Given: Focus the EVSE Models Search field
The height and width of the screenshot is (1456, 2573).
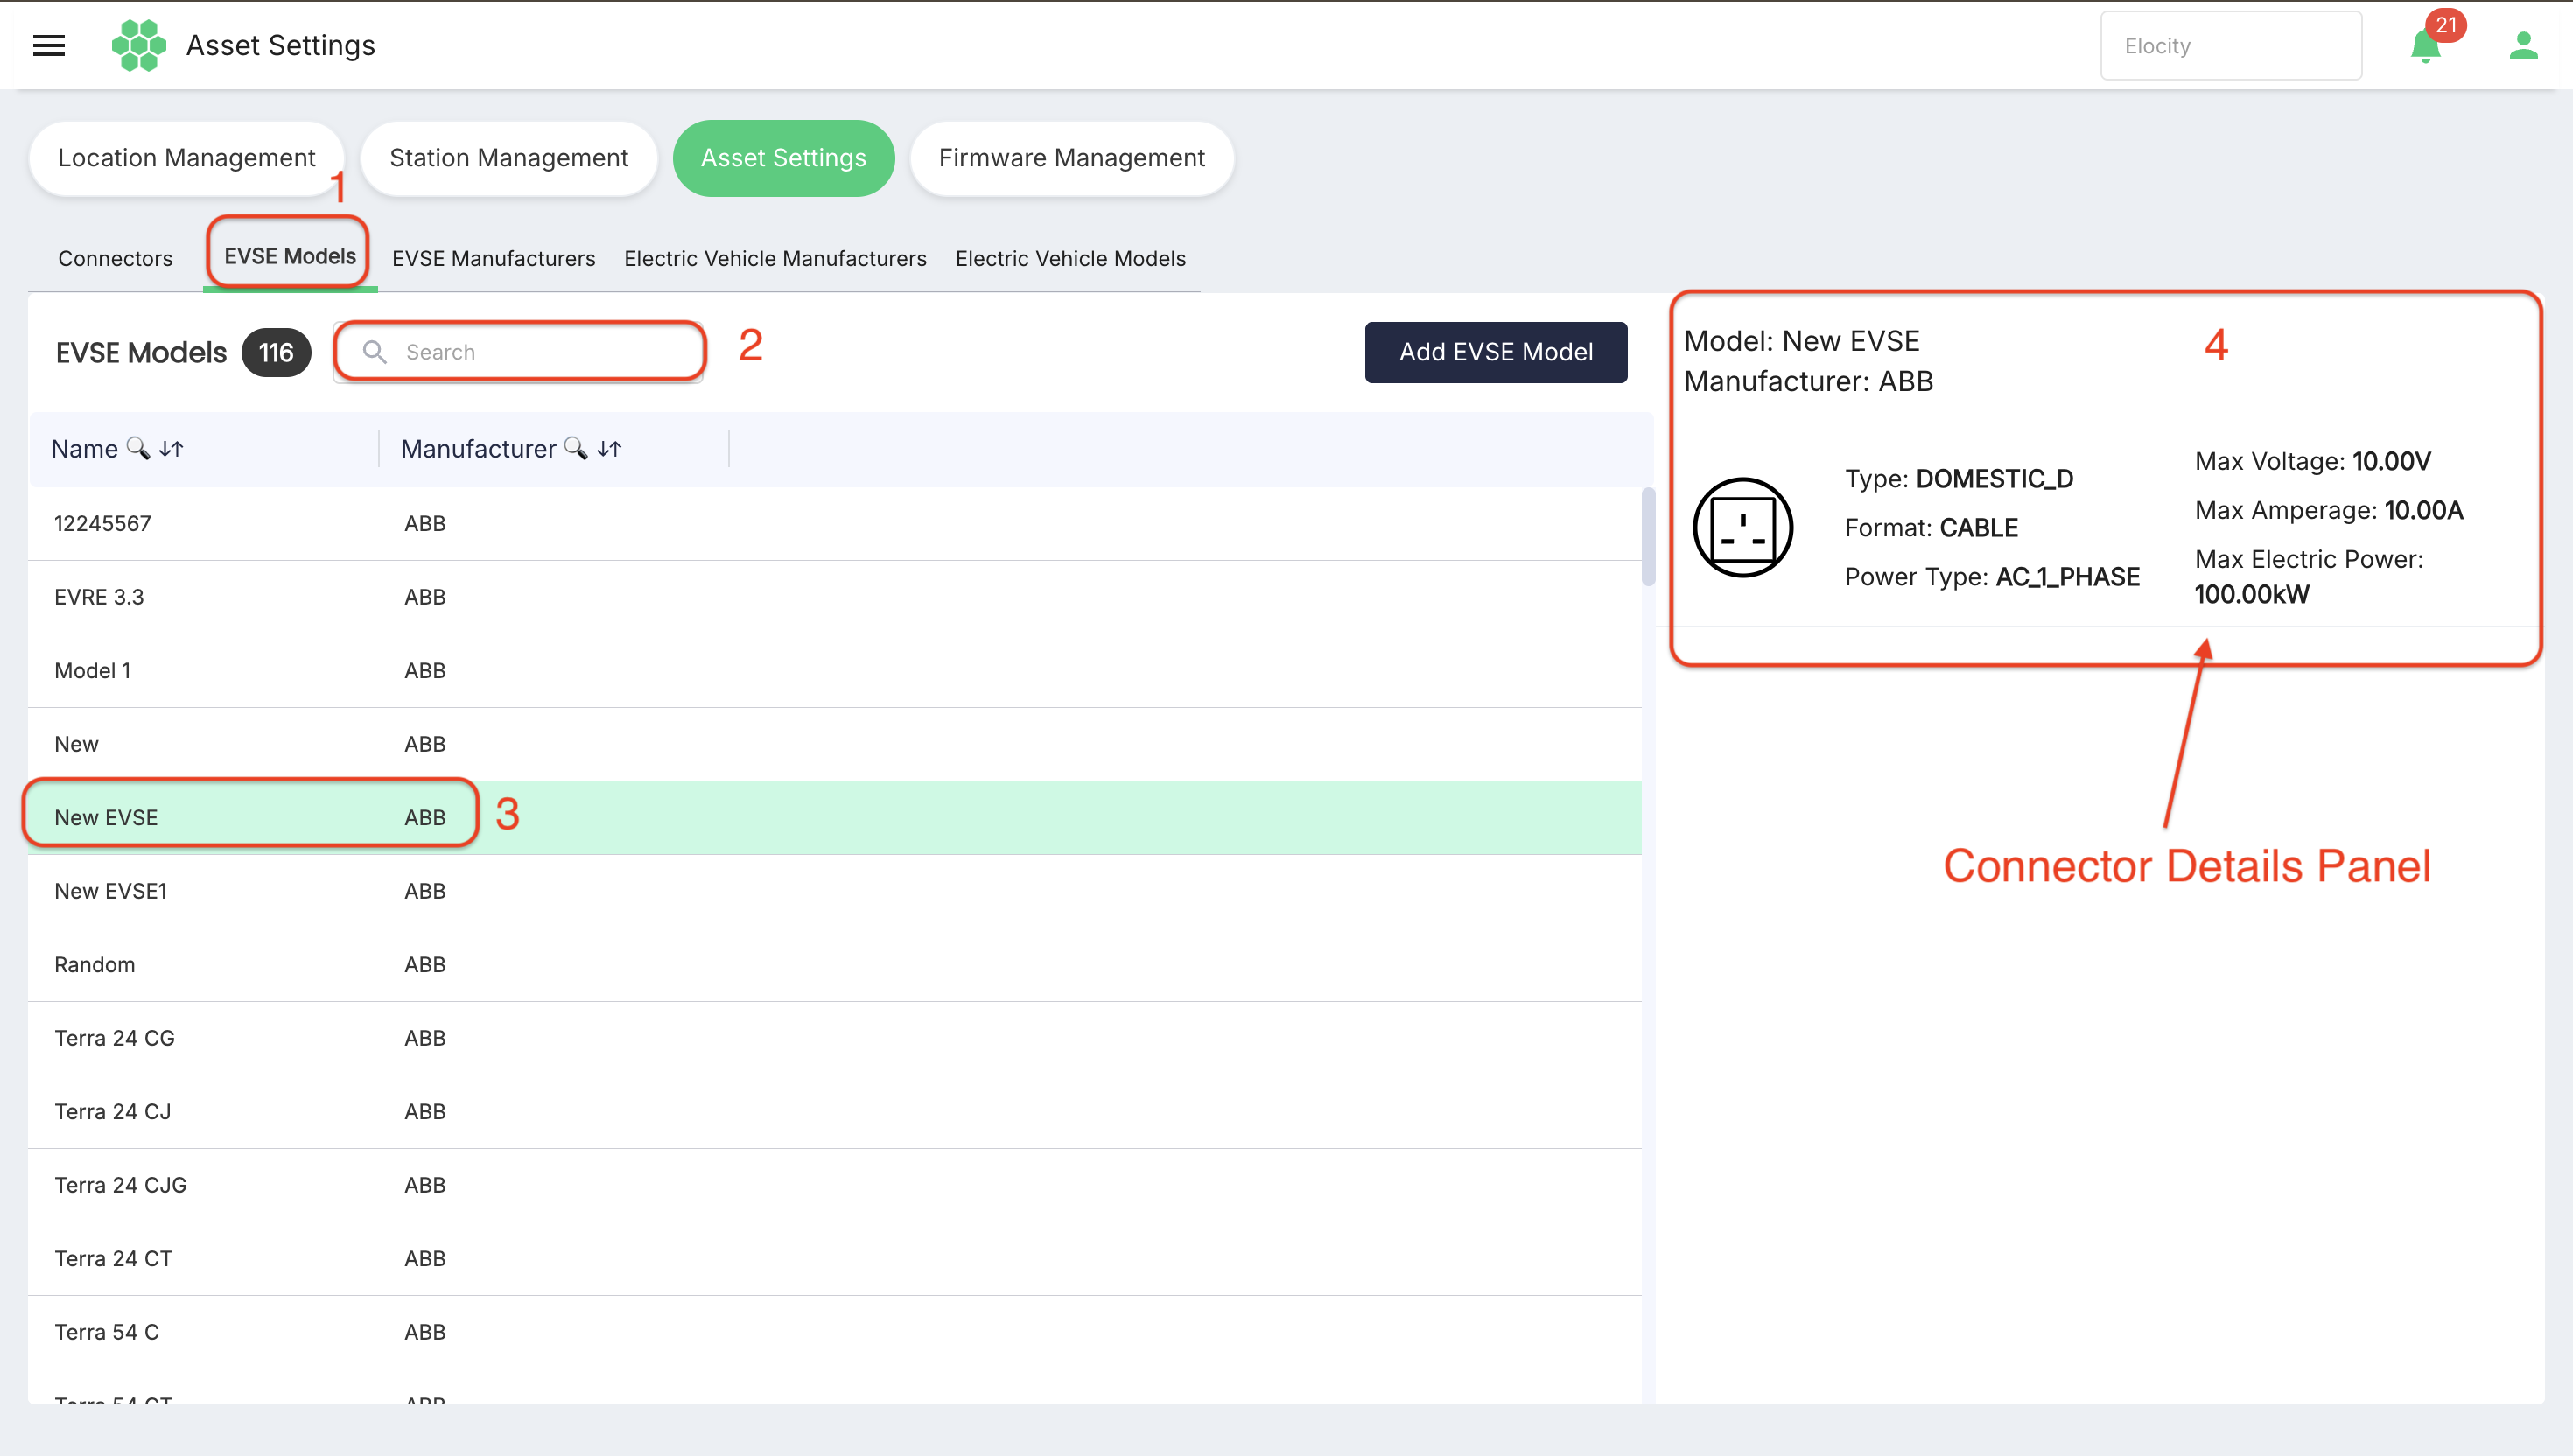Looking at the screenshot, I should [519, 351].
